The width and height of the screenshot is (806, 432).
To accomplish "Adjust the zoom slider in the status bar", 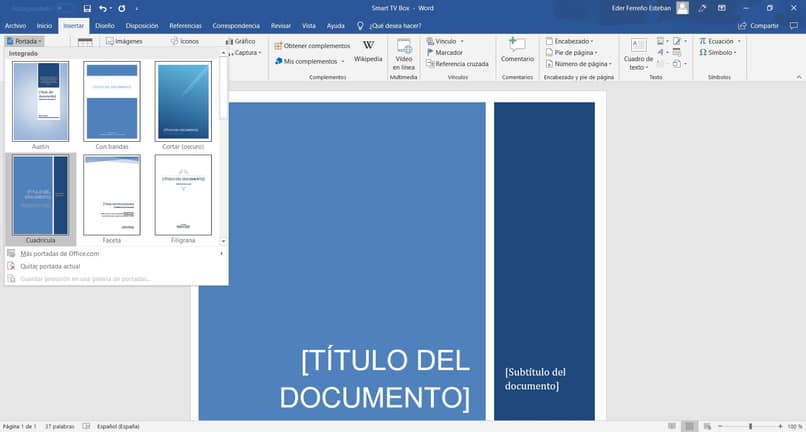I will pos(750,426).
